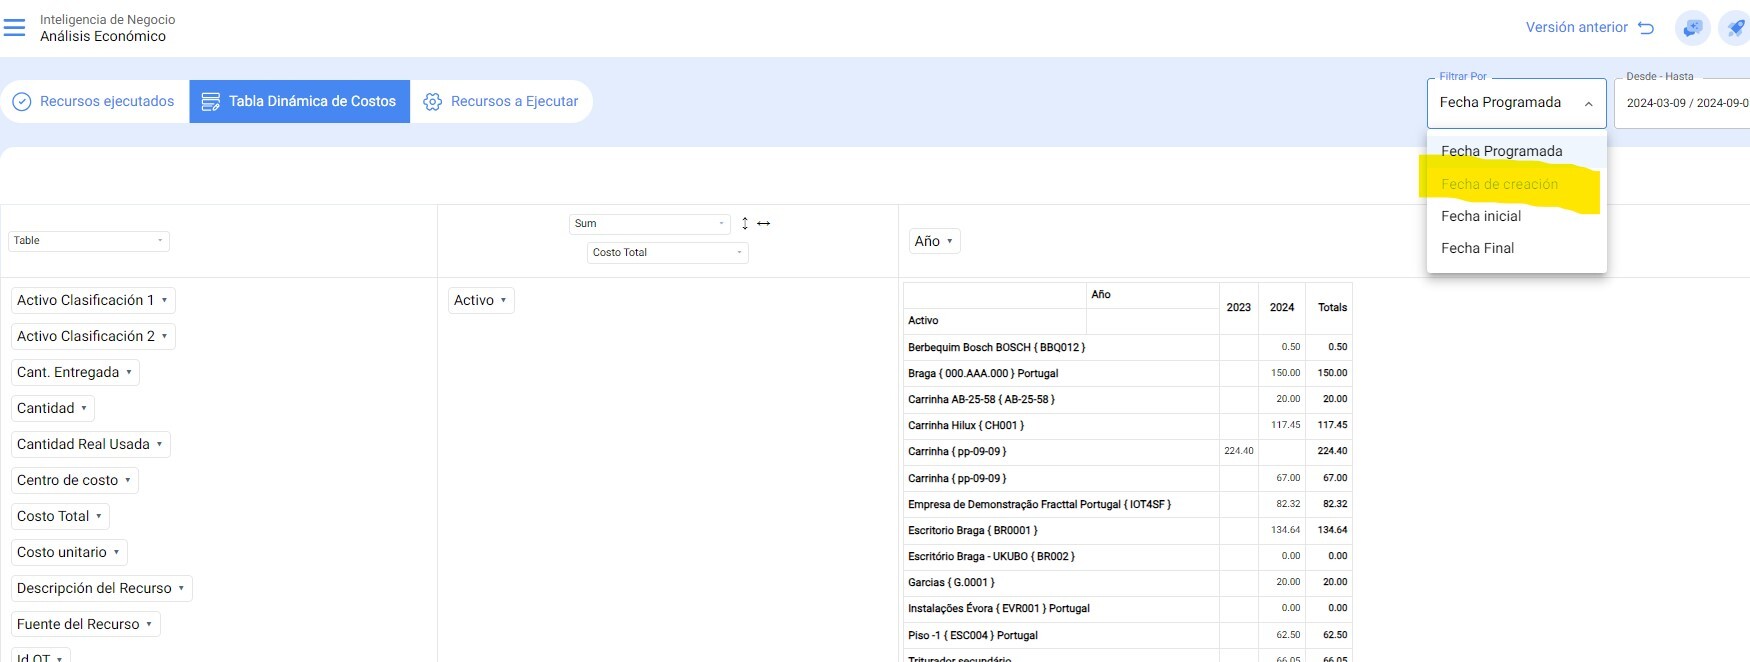Click the undo arrow beside Versión anterior
Image resolution: width=1750 pixels, height=662 pixels.
click(x=1646, y=28)
